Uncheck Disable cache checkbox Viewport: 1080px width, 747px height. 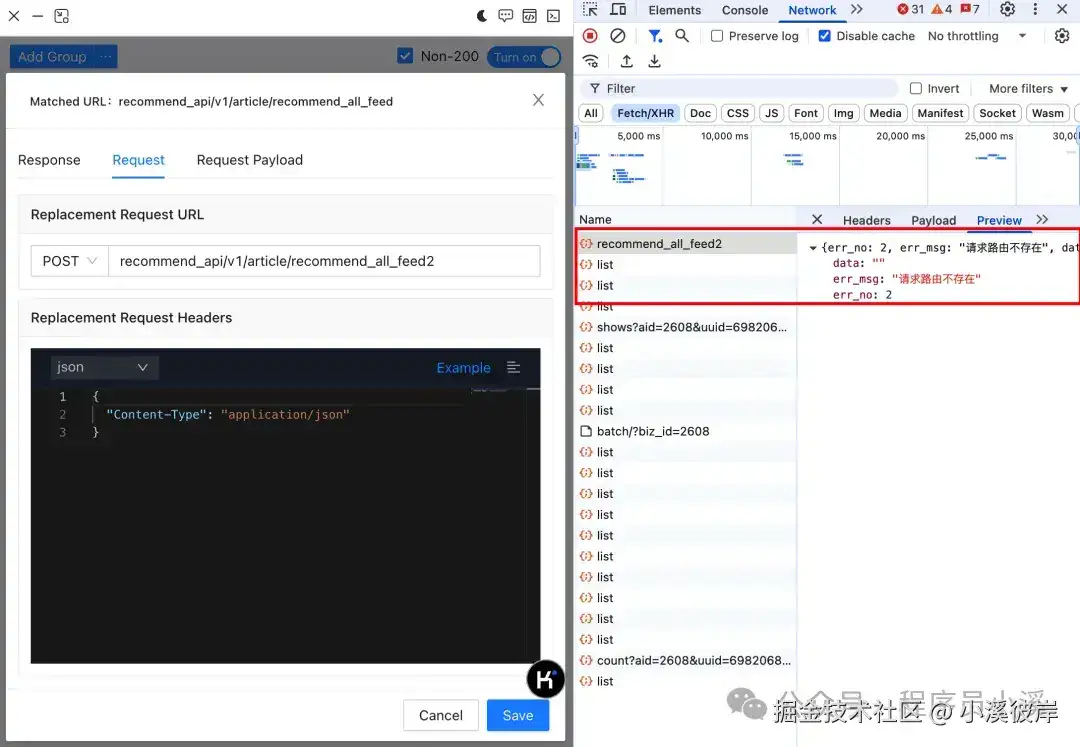(824, 36)
